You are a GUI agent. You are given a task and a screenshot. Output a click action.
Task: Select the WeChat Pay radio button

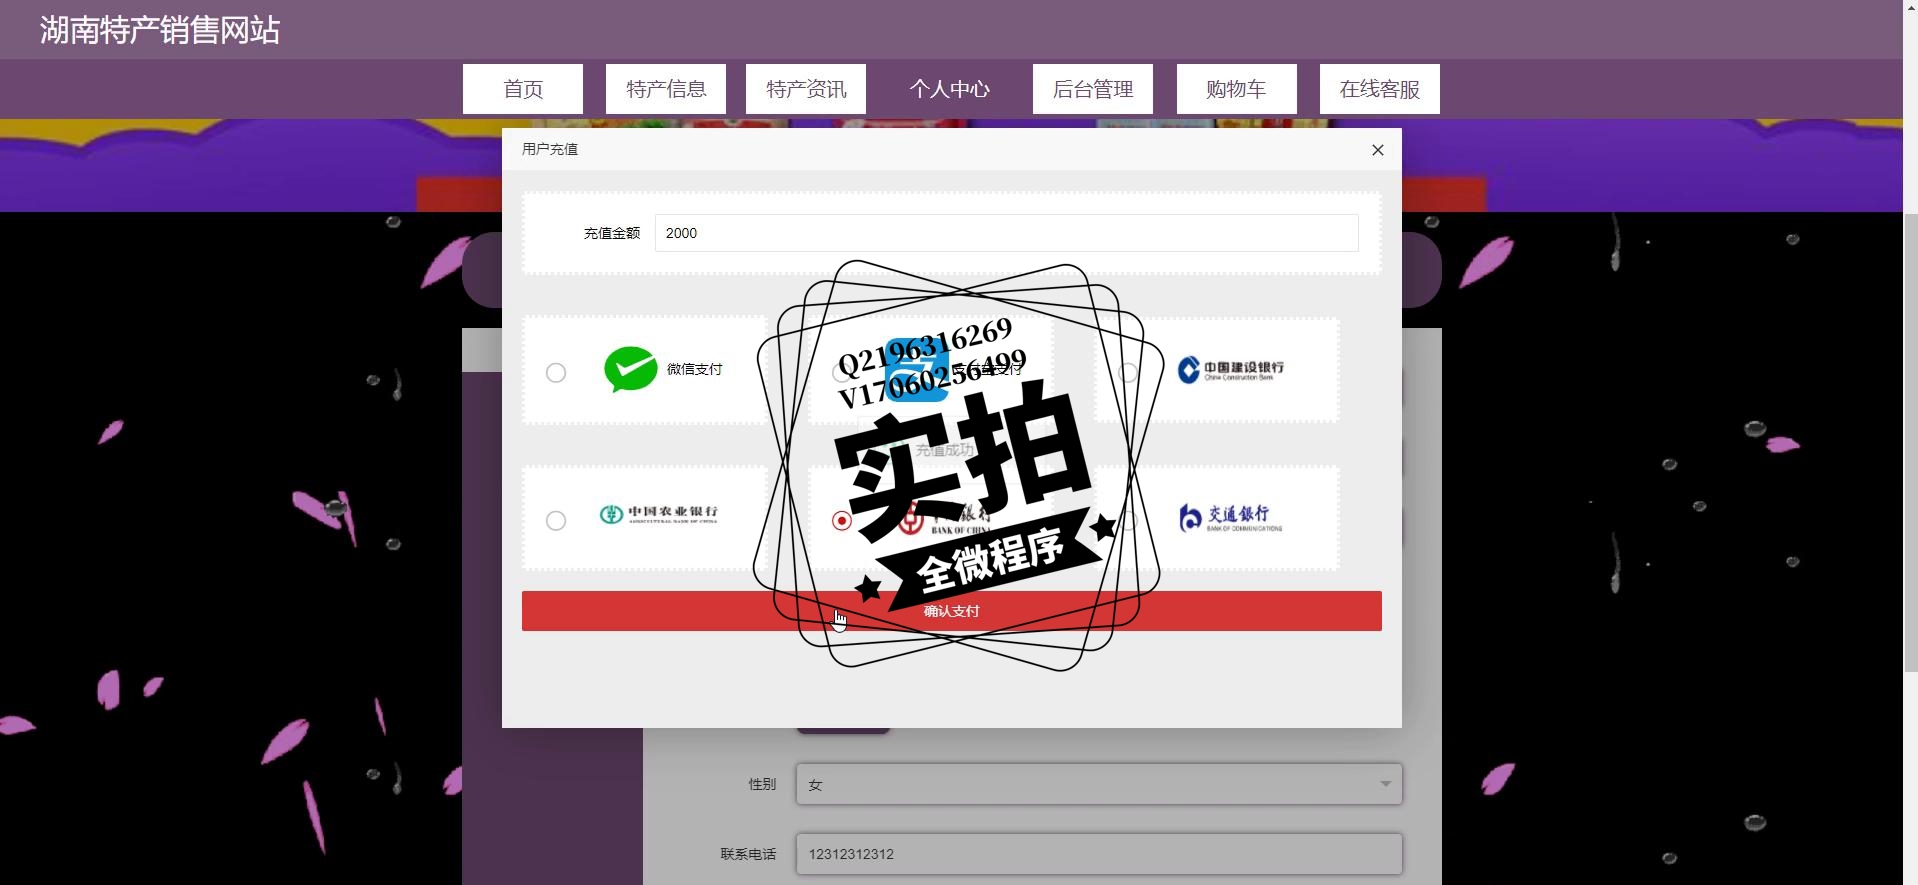[x=556, y=373]
